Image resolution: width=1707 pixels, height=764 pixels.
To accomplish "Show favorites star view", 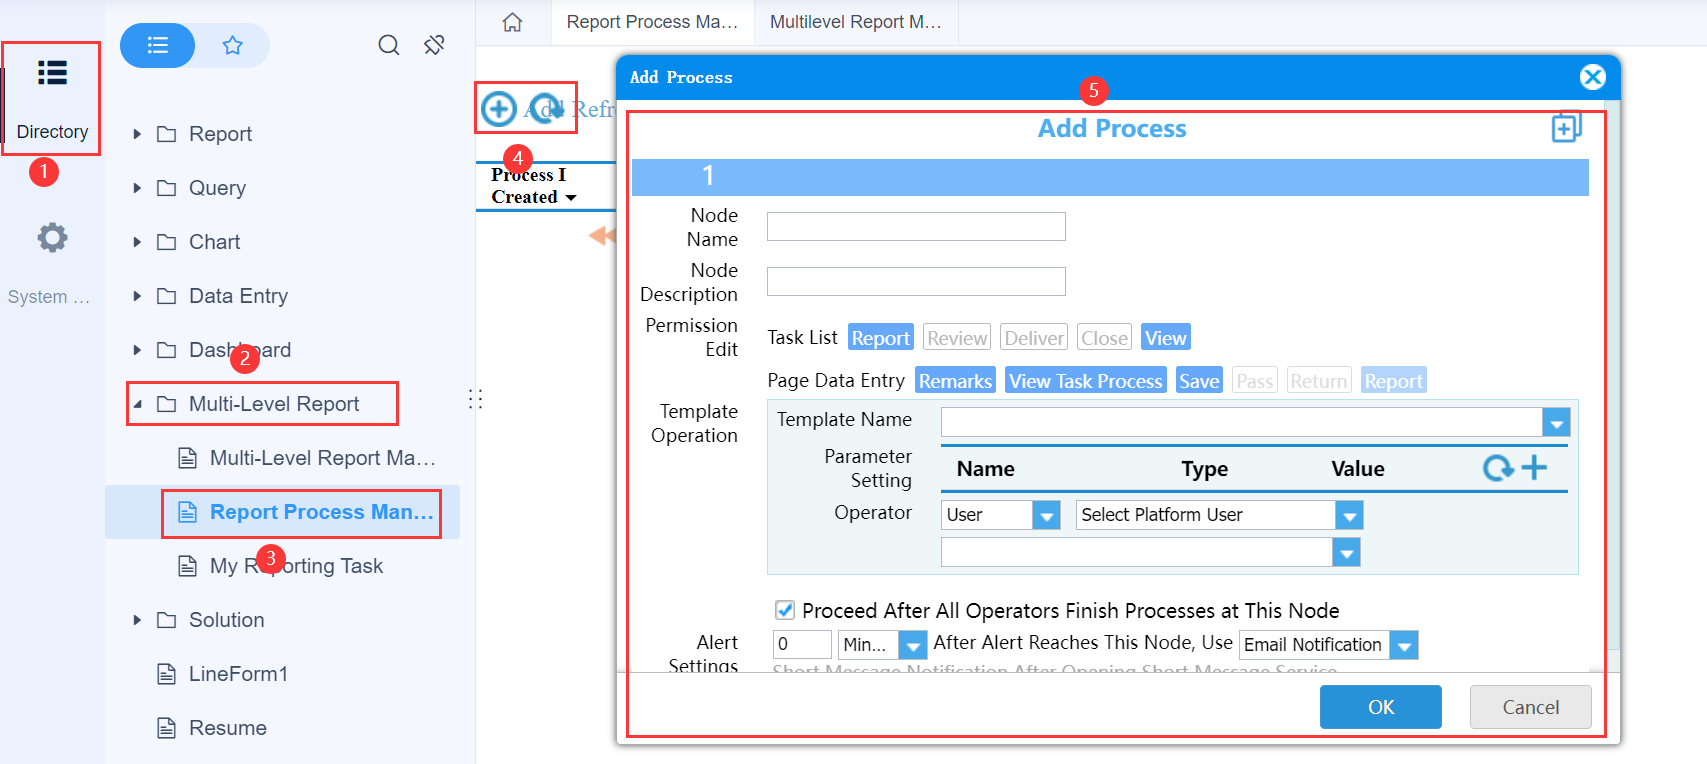I will tap(233, 45).
